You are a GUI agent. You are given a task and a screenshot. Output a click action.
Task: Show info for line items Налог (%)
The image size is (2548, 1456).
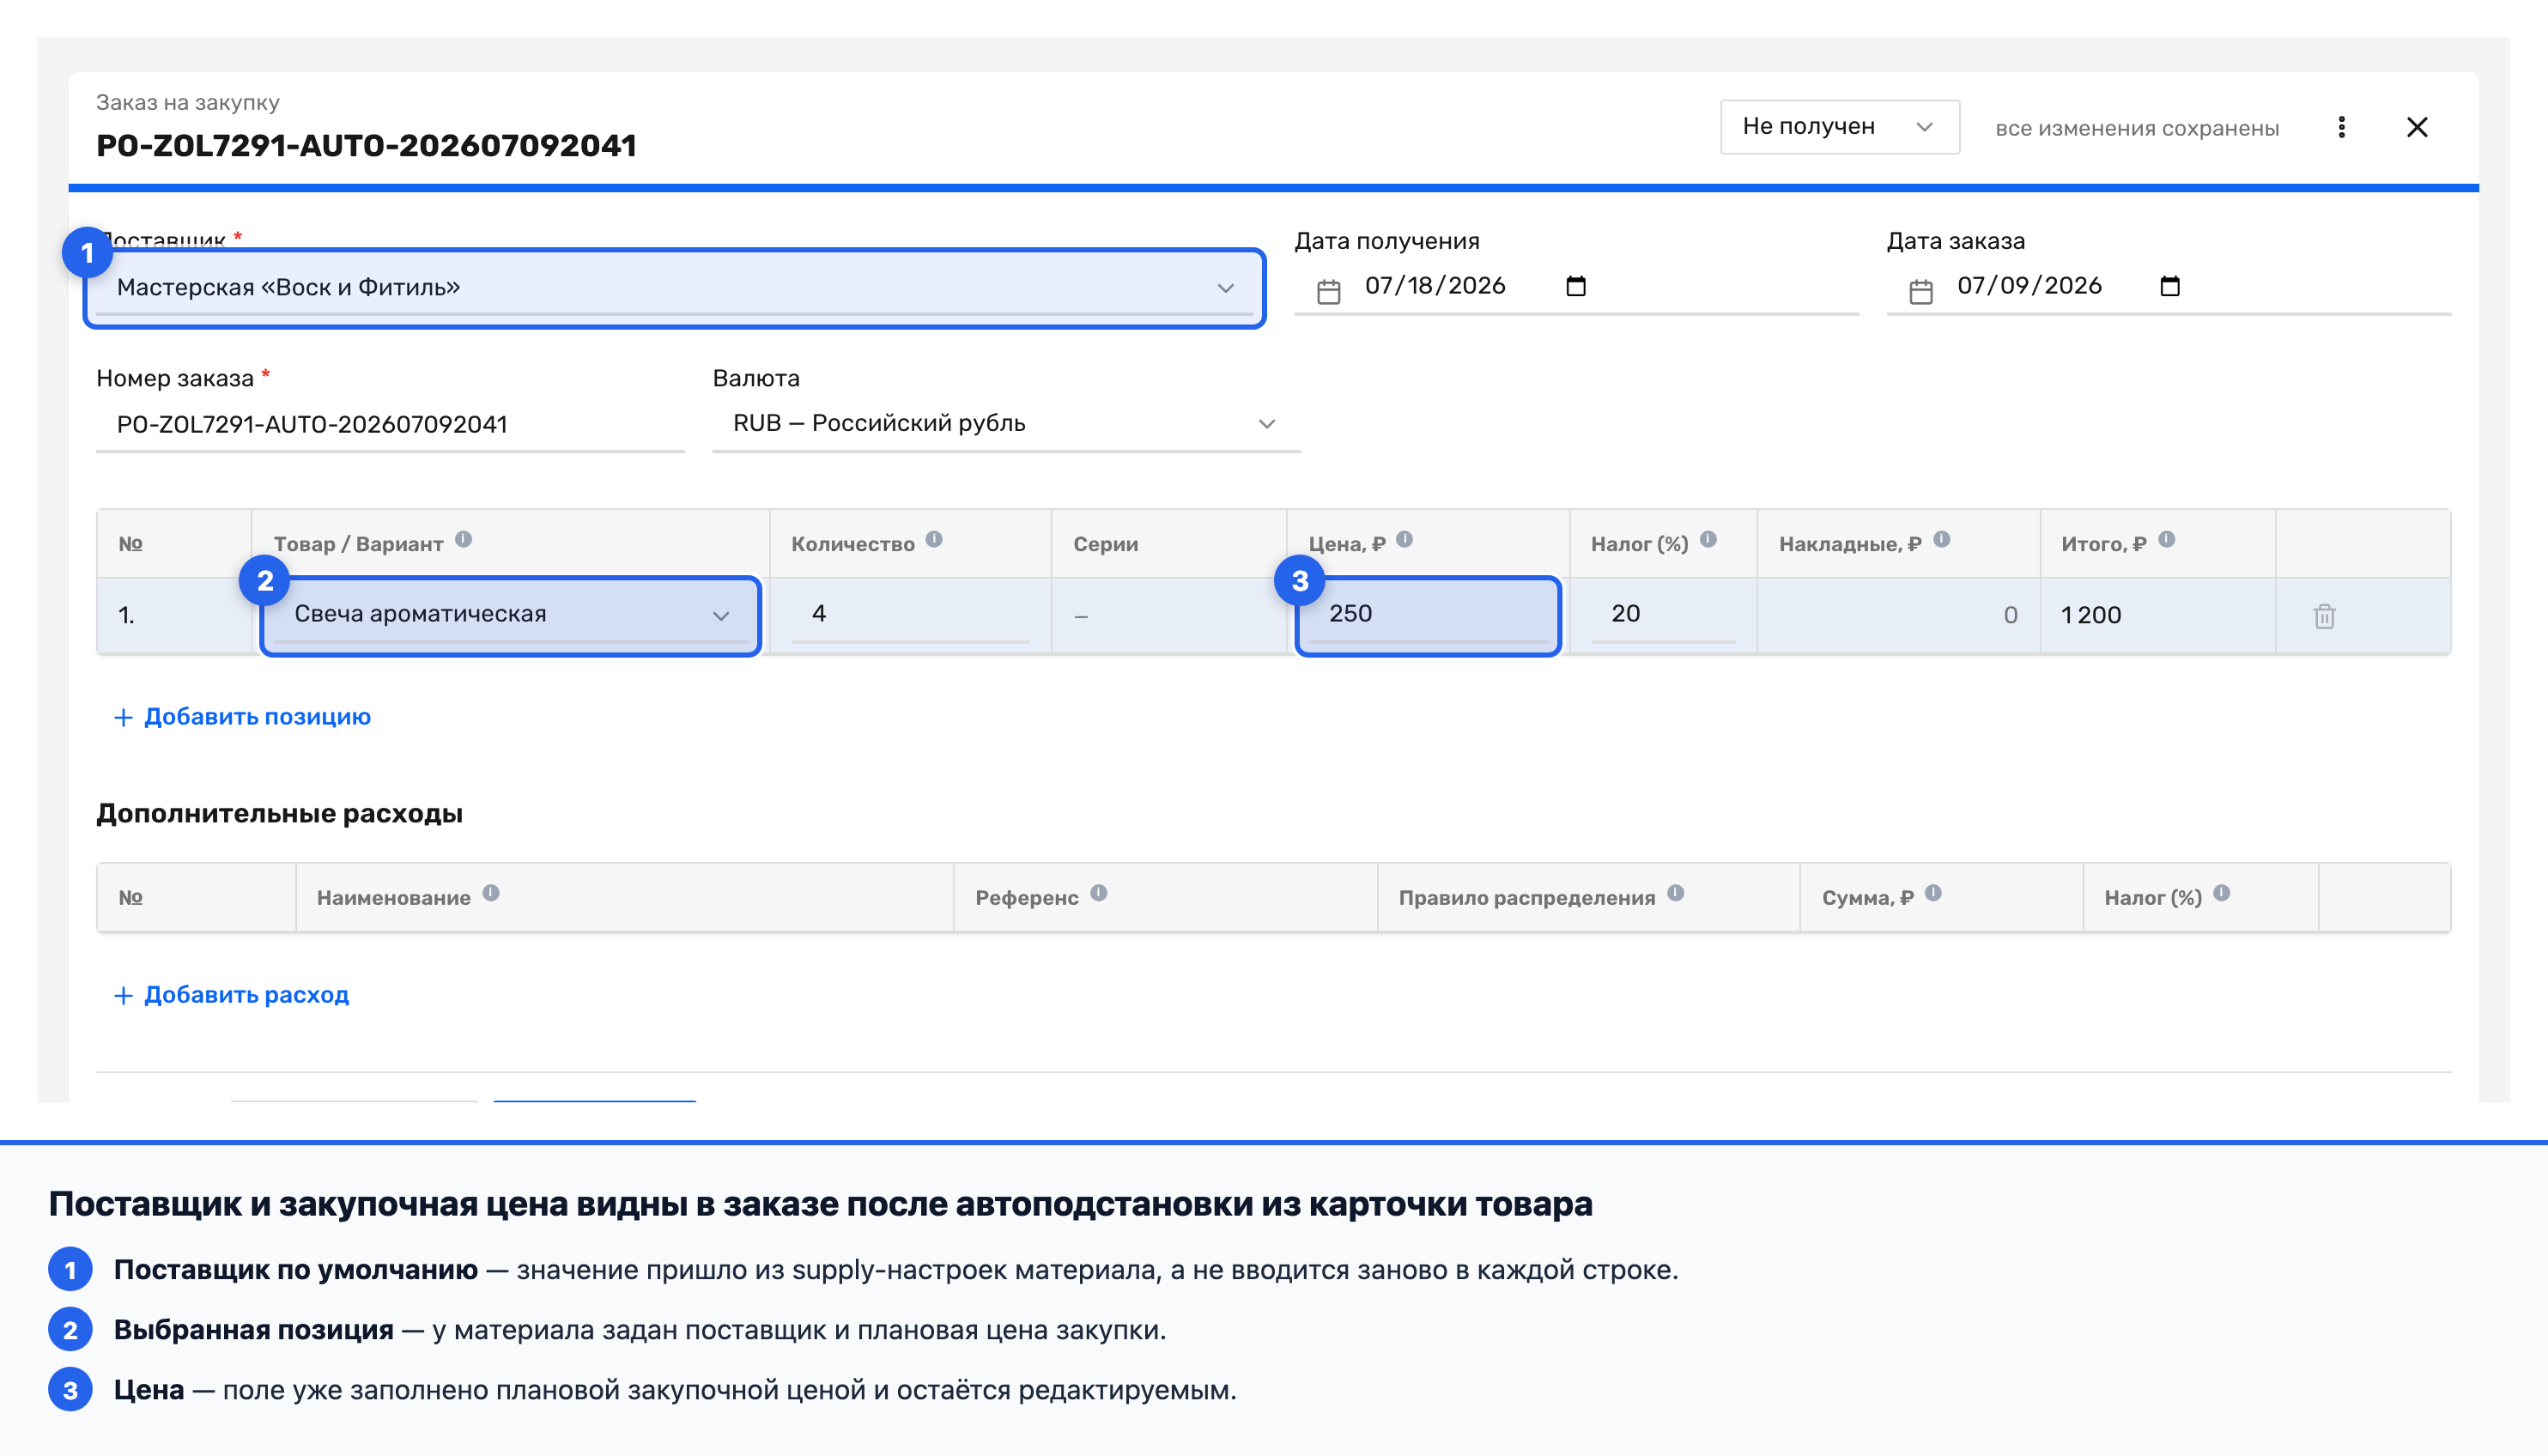coord(1708,539)
